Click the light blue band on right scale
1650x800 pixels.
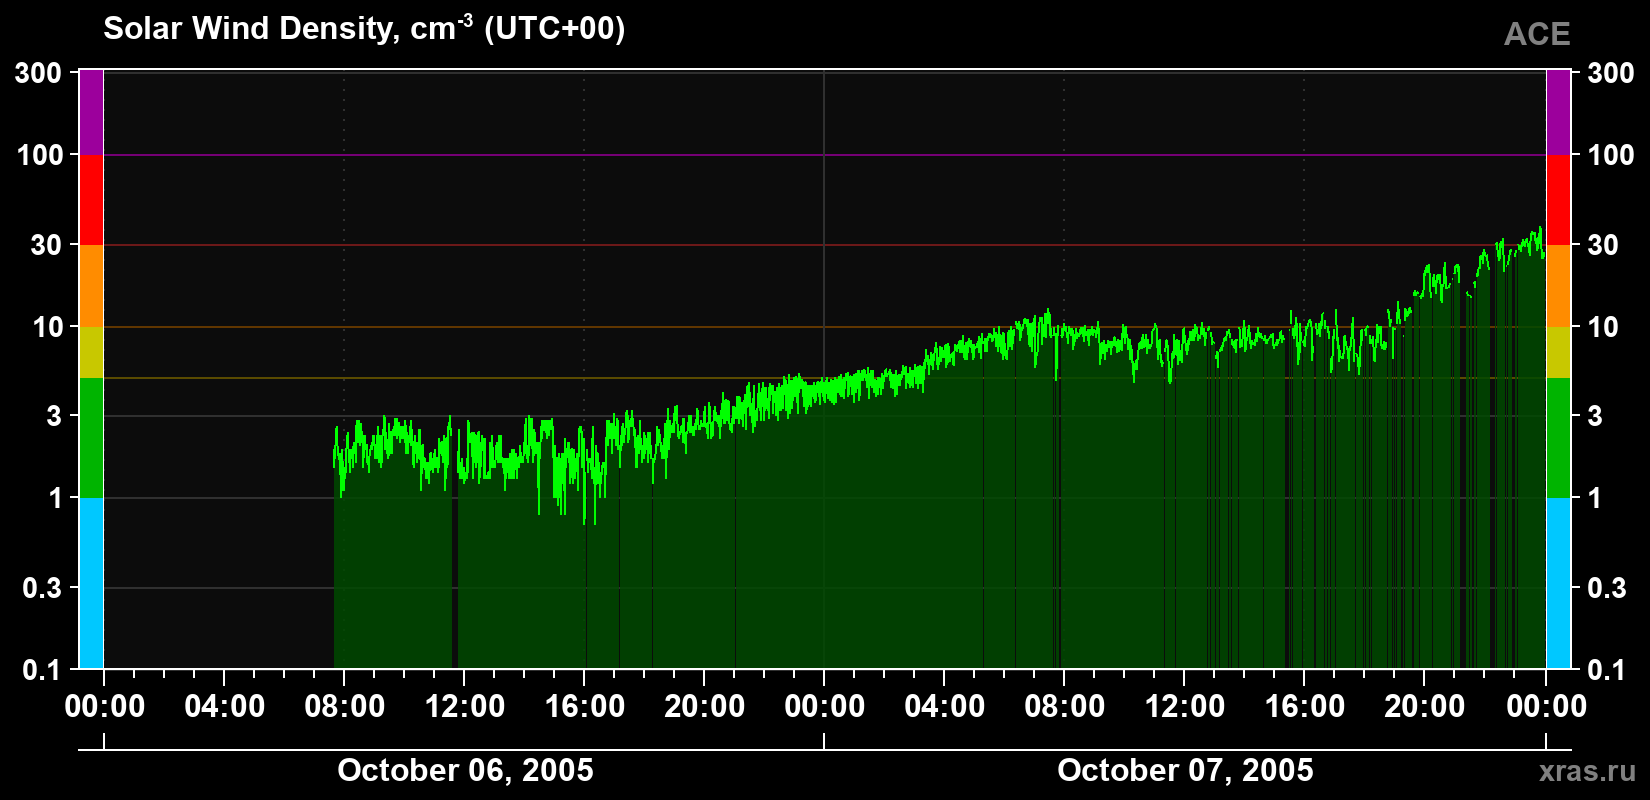tap(1558, 583)
